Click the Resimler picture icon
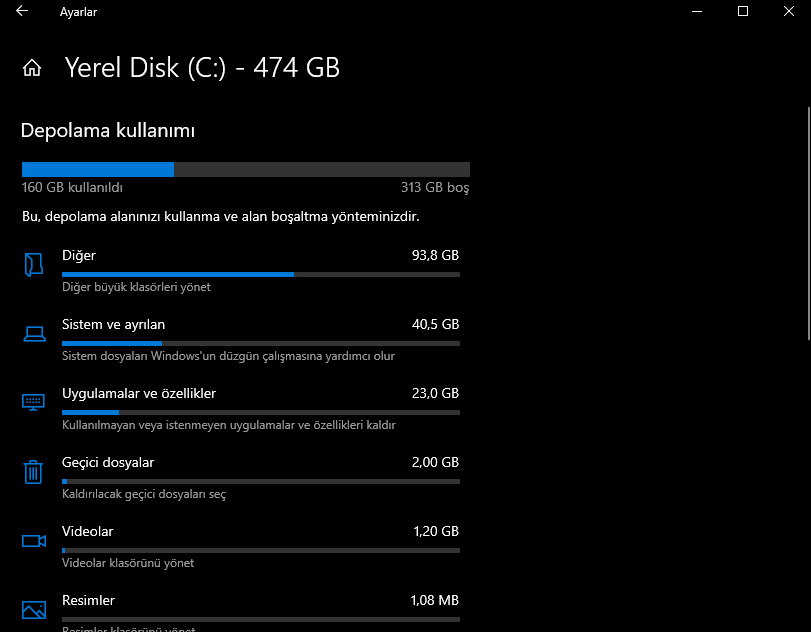 tap(34, 609)
